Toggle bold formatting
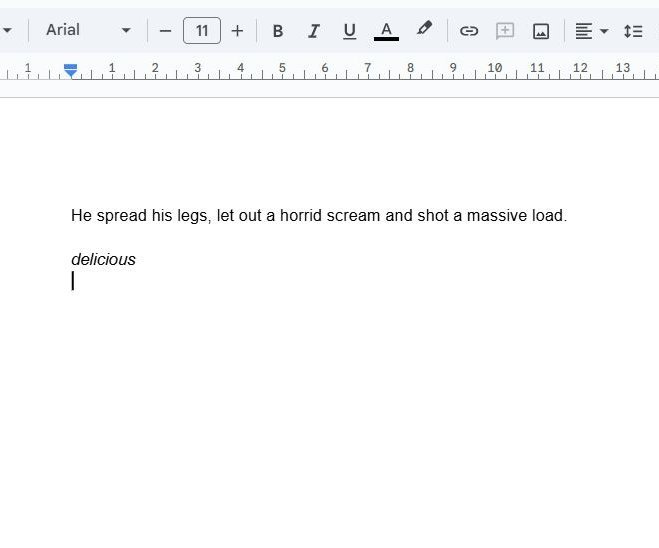 click(x=277, y=31)
